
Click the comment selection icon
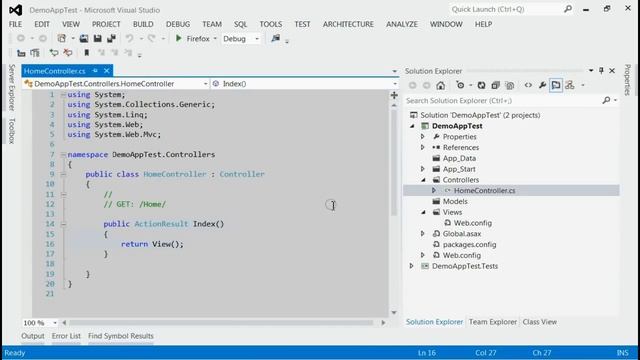tap(53, 53)
